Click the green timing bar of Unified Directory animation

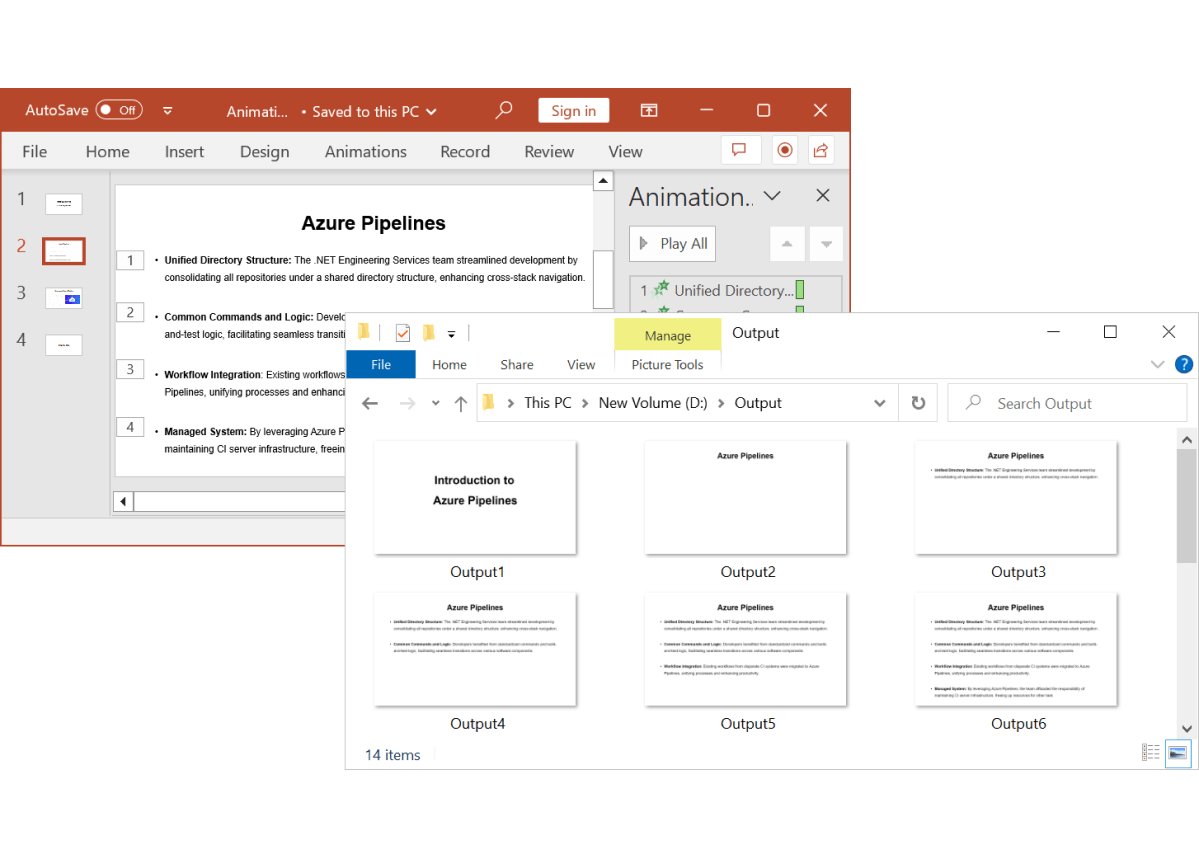pyautogui.click(x=800, y=290)
